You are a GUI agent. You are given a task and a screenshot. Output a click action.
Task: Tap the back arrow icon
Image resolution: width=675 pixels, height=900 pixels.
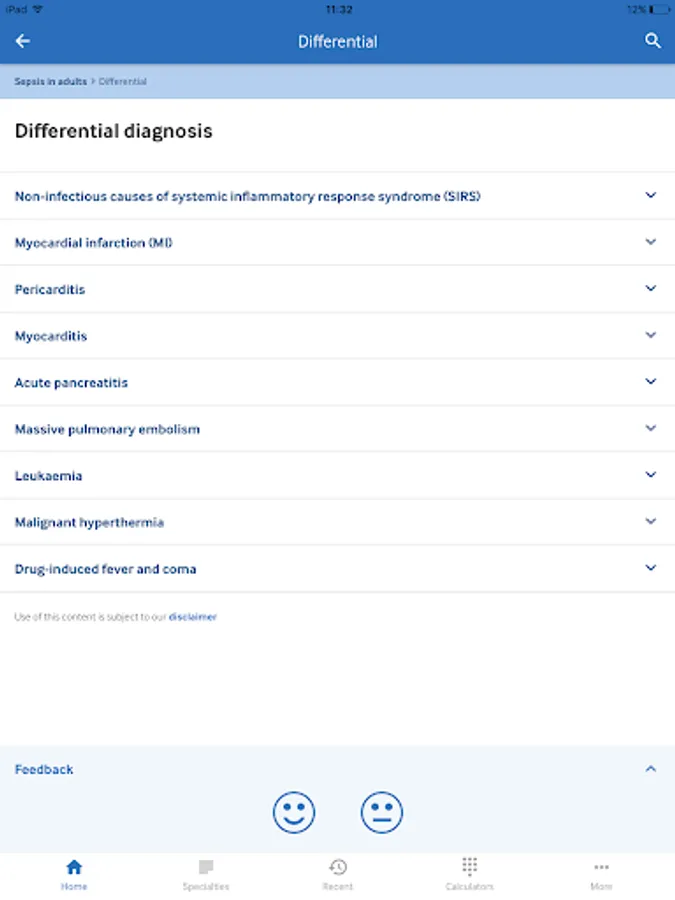(23, 41)
